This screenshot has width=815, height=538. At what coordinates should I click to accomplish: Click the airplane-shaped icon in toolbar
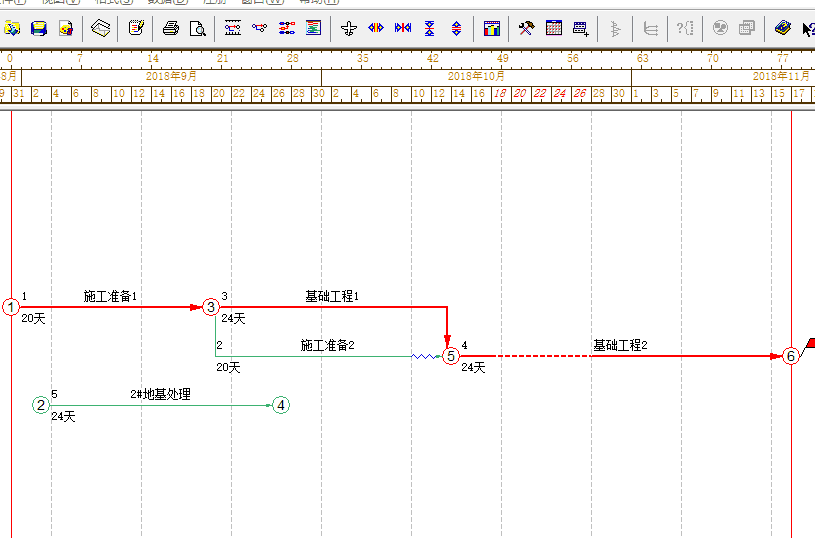coord(349,28)
